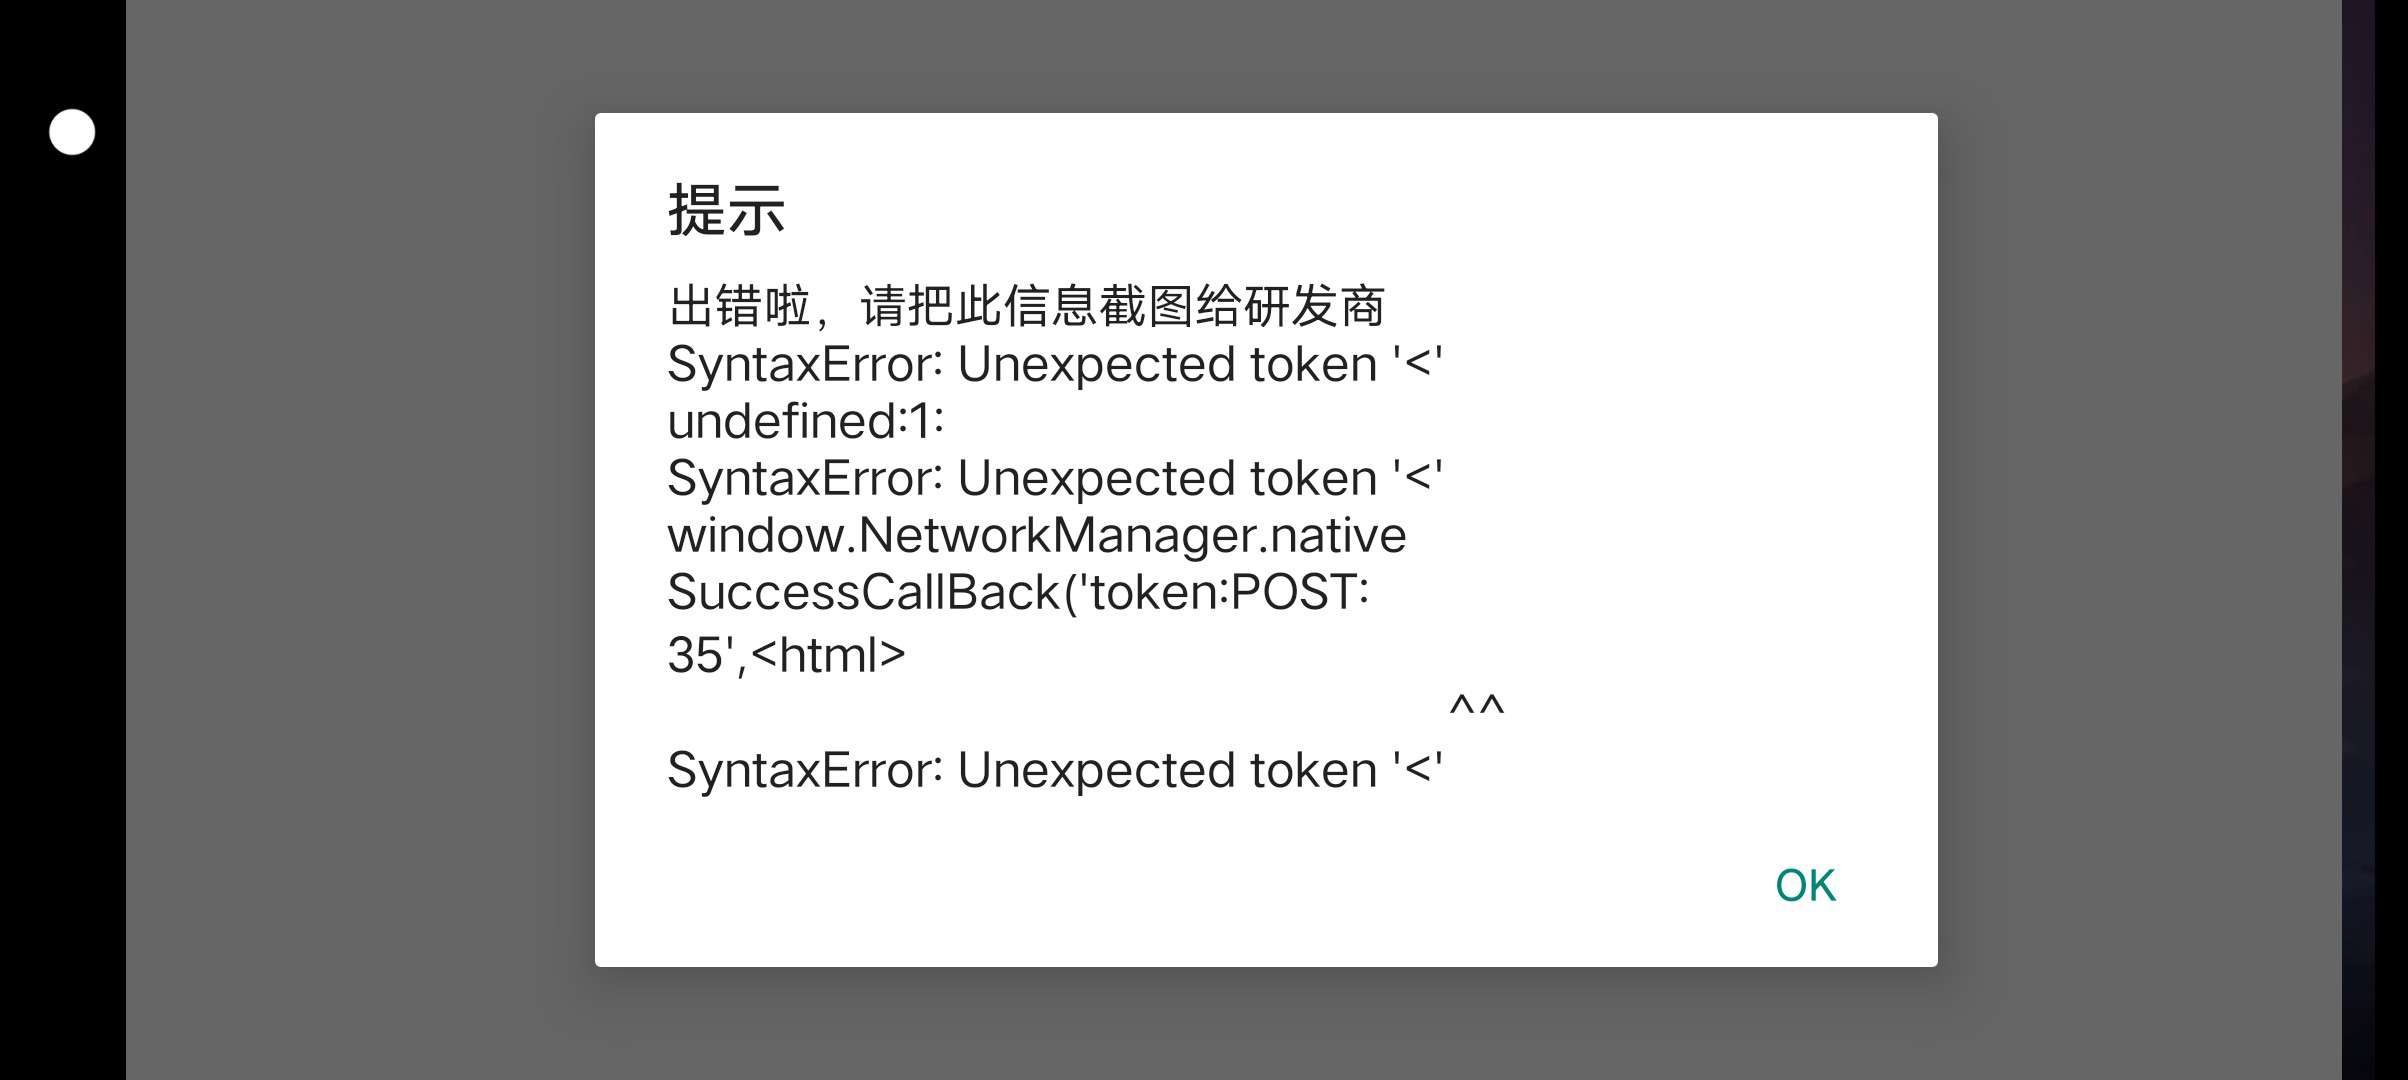This screenshot has width=2408, height=1080.
Task: Click the dimmed backdrop right of the dialog
Action: pos(2140,540)
